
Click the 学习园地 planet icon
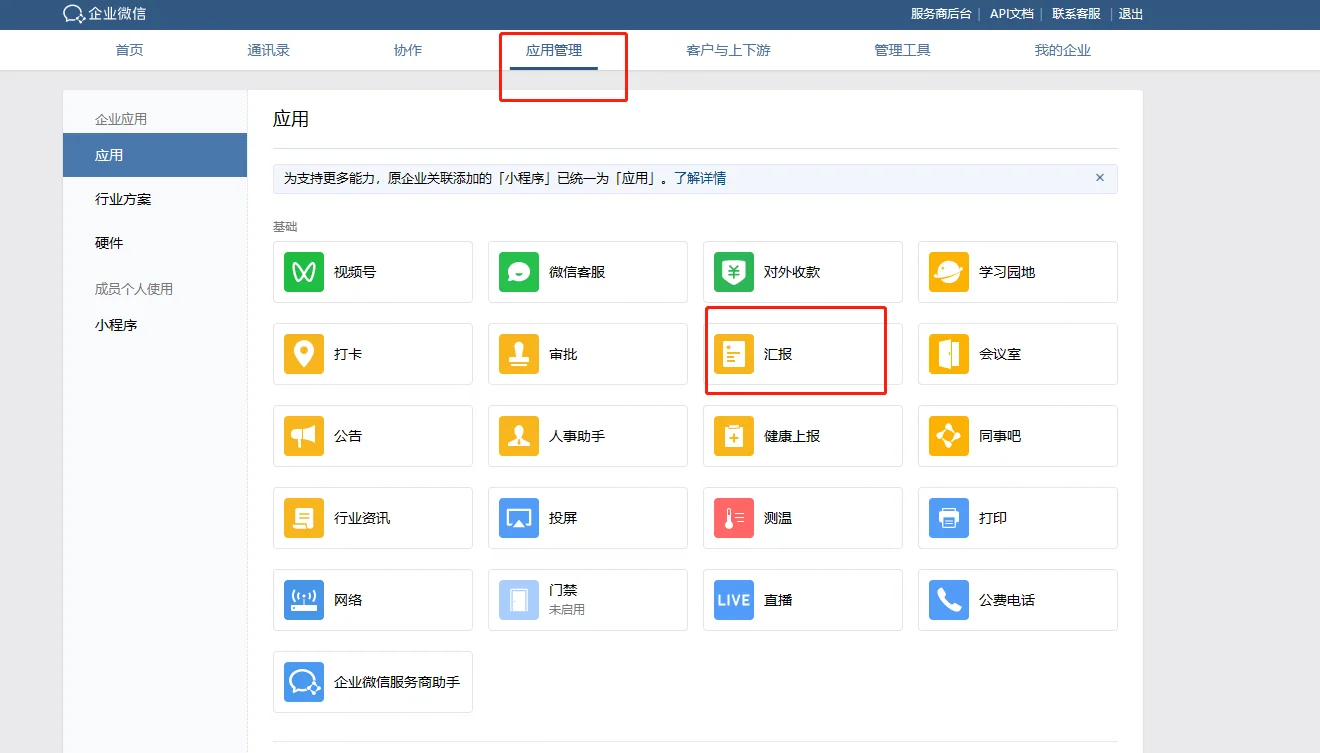(949, 272)
